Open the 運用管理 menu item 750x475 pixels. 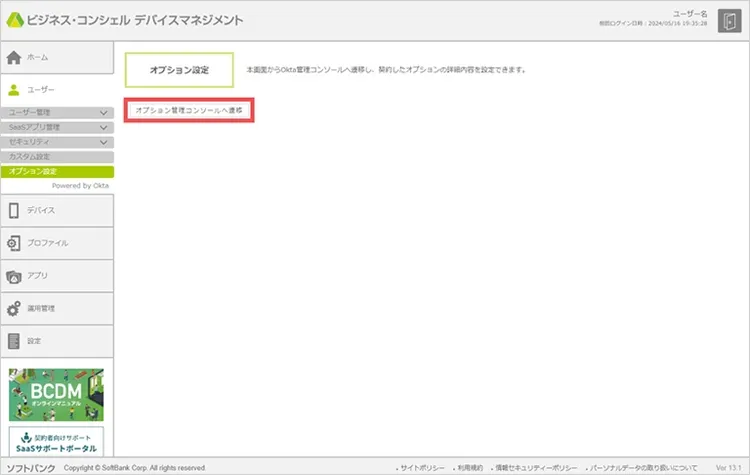tap(57, 309)
